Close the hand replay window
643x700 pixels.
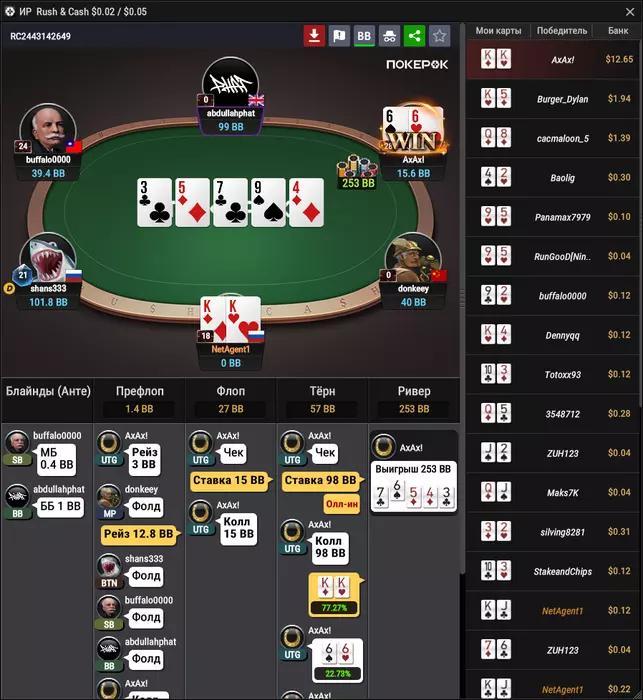[x=630, y=12]
